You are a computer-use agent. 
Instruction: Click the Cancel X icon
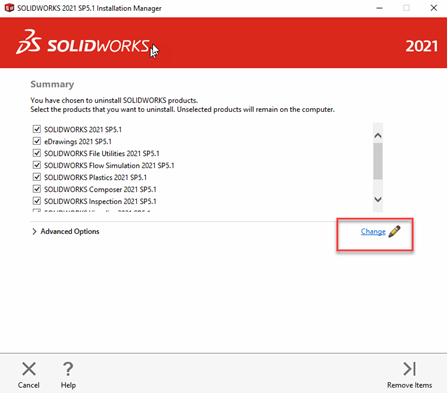point(29,369)
